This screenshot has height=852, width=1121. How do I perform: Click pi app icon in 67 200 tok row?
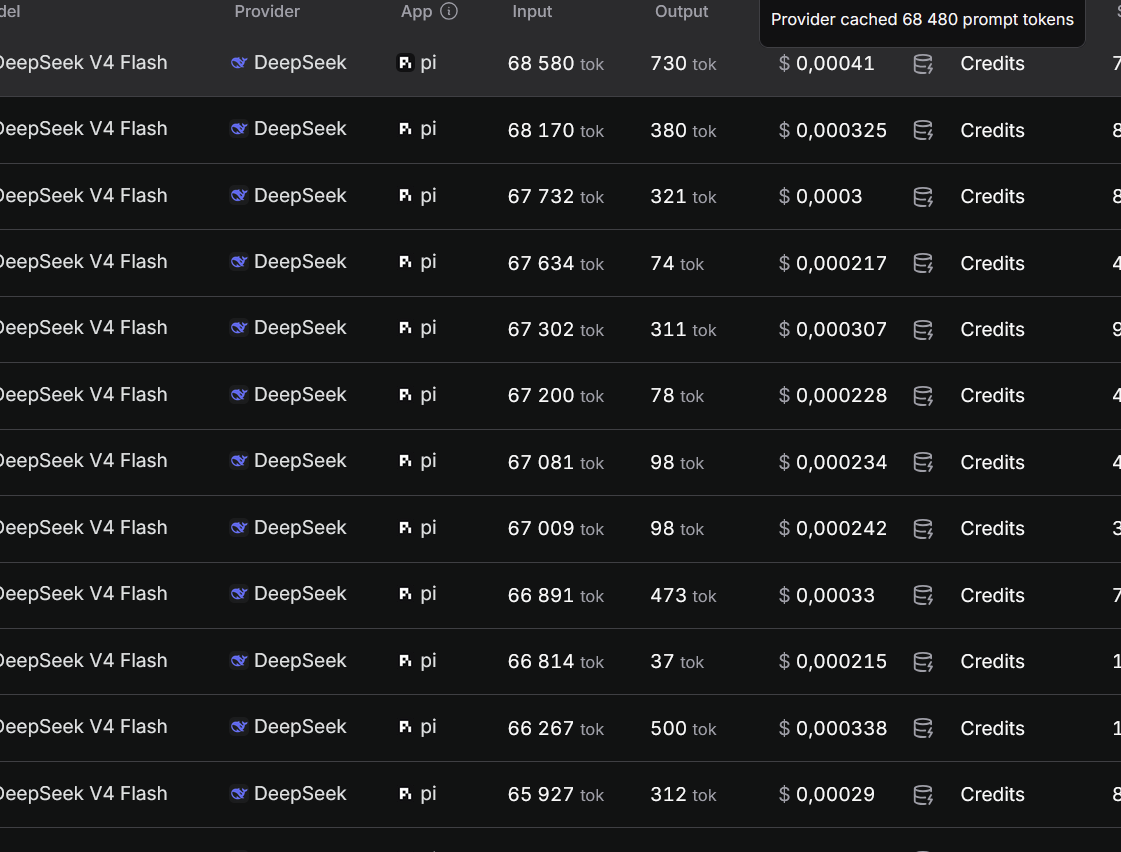405,395
